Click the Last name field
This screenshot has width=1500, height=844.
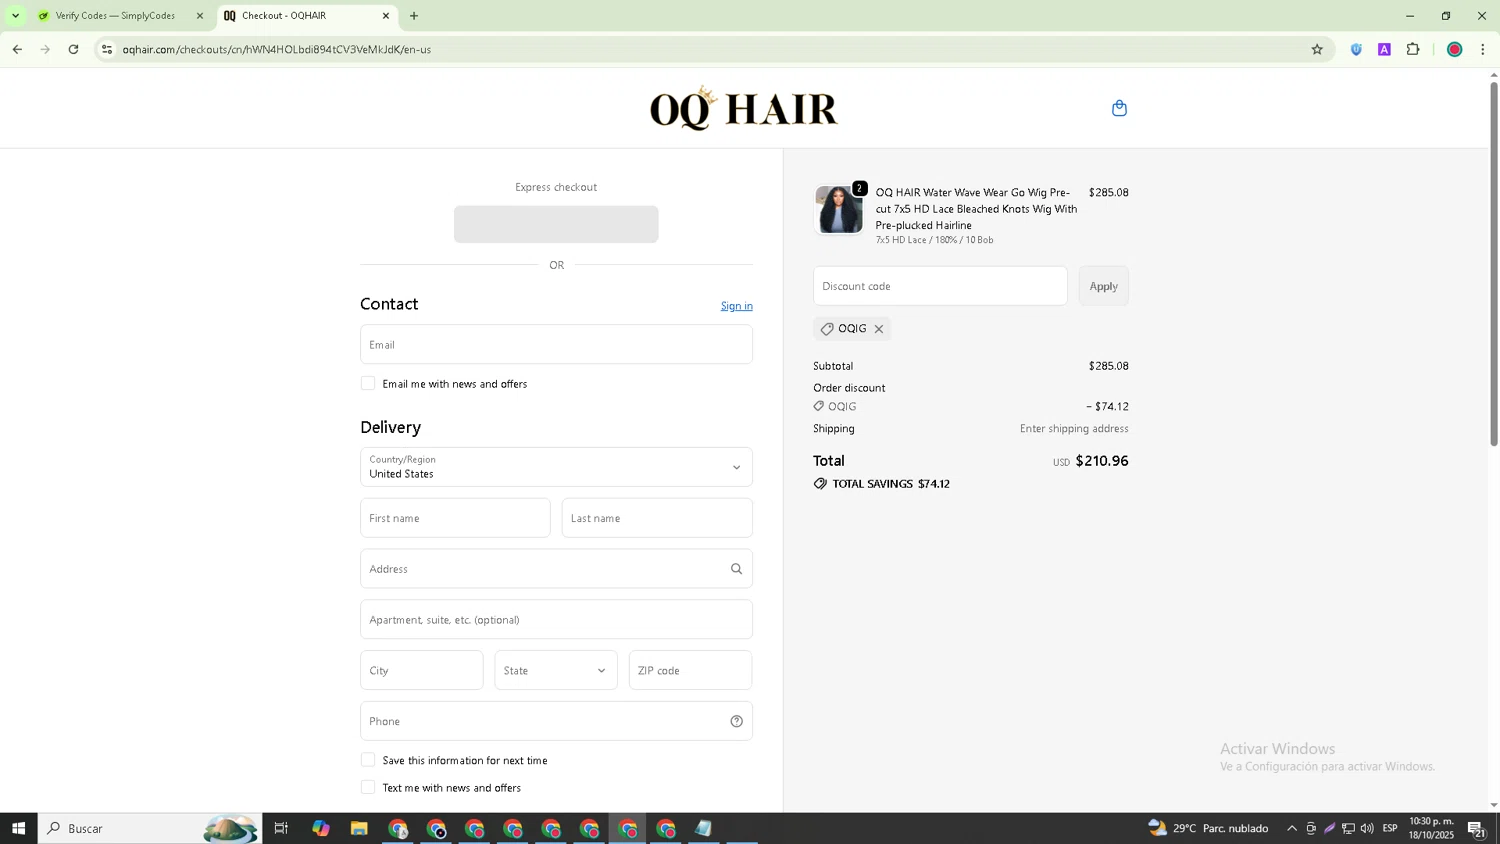click(x=657, y=518)
